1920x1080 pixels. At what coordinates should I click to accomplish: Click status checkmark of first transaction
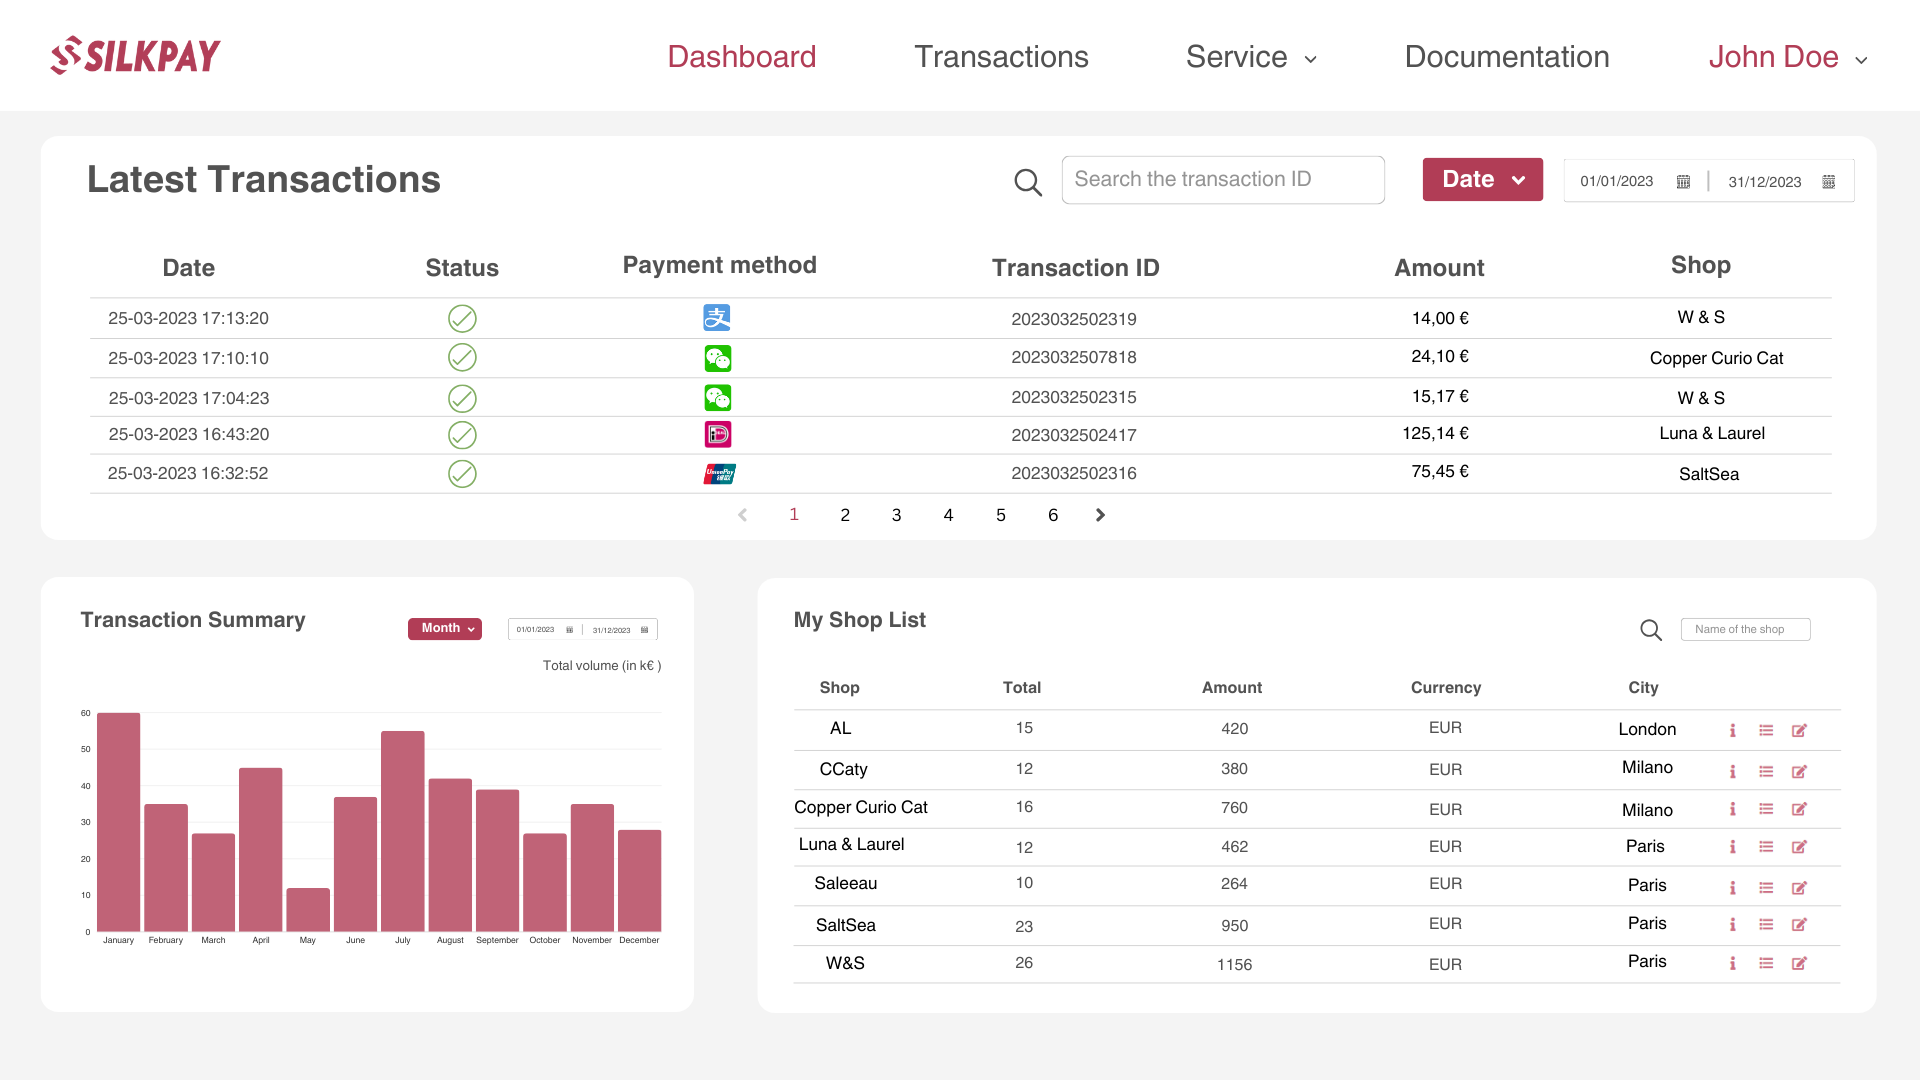(462, 319)
